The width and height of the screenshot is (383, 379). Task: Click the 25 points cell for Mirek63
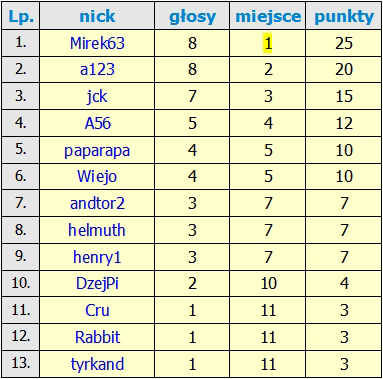click(344, 43)
